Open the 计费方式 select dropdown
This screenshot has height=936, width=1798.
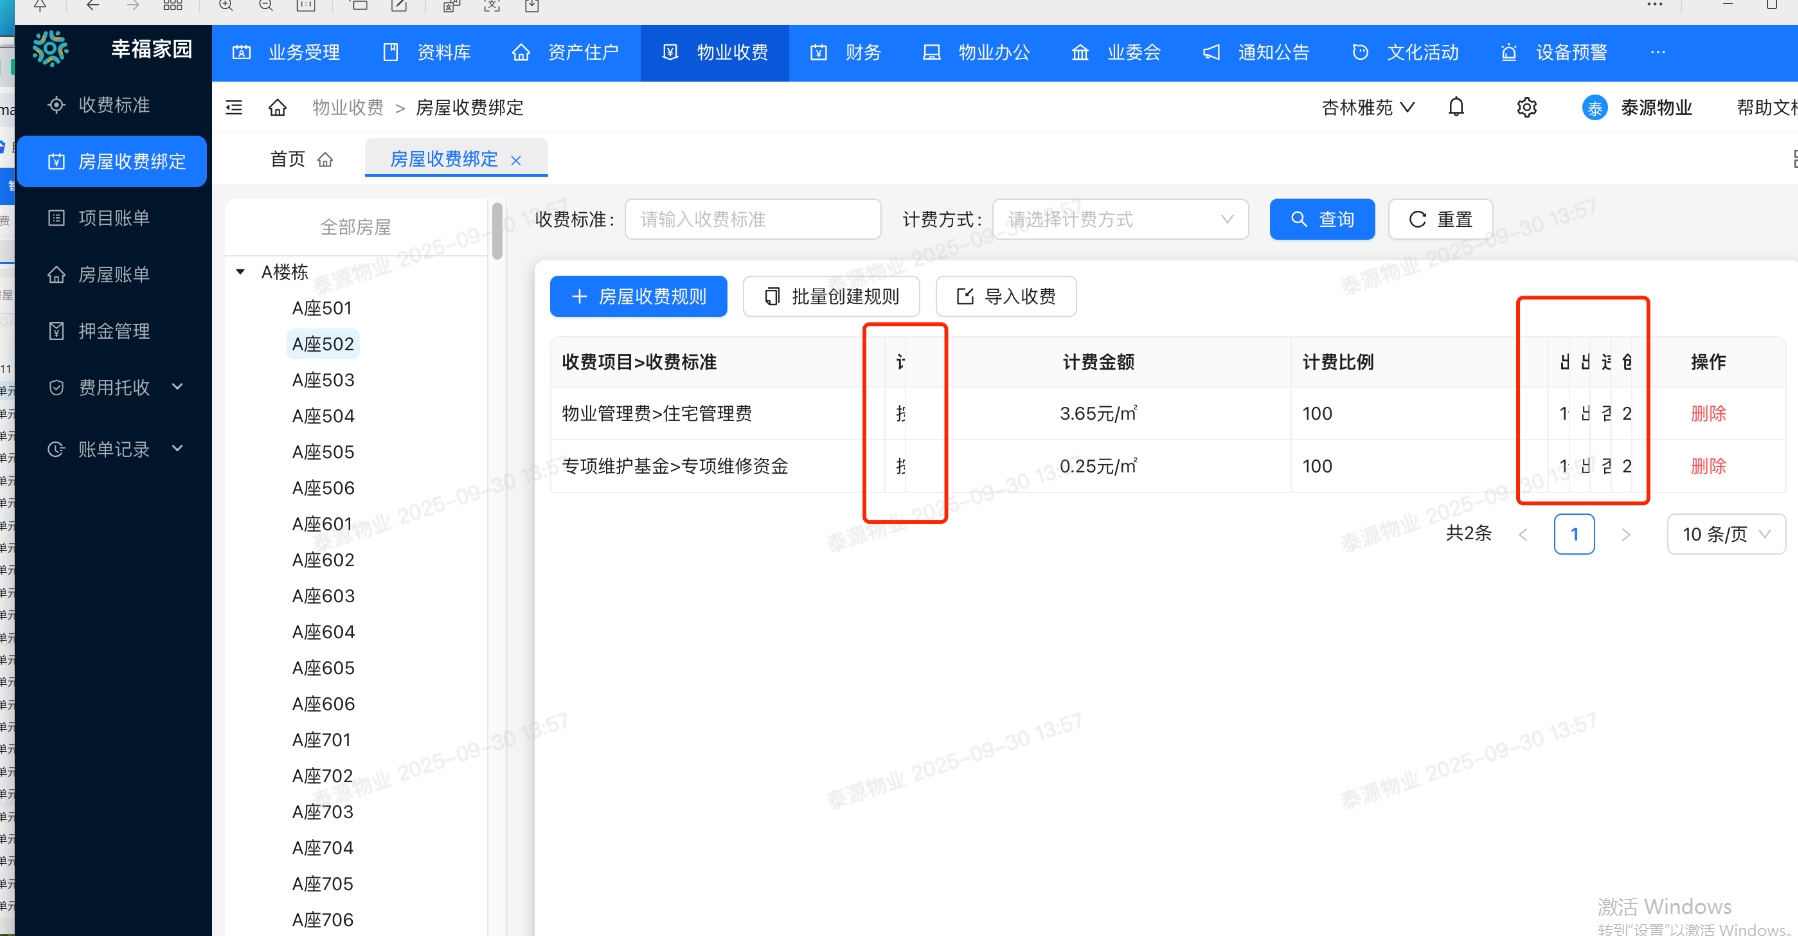[x=1120, y=219]
